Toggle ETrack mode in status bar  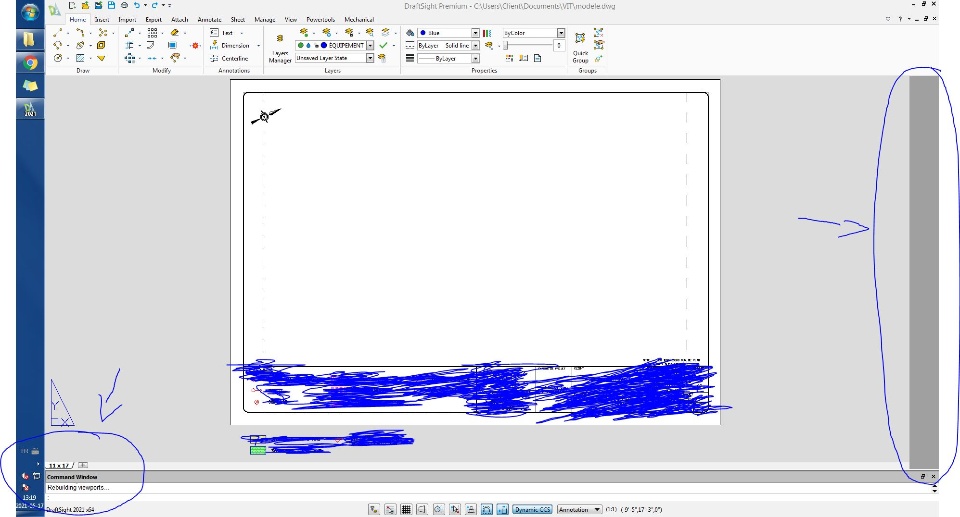[470, 509]
